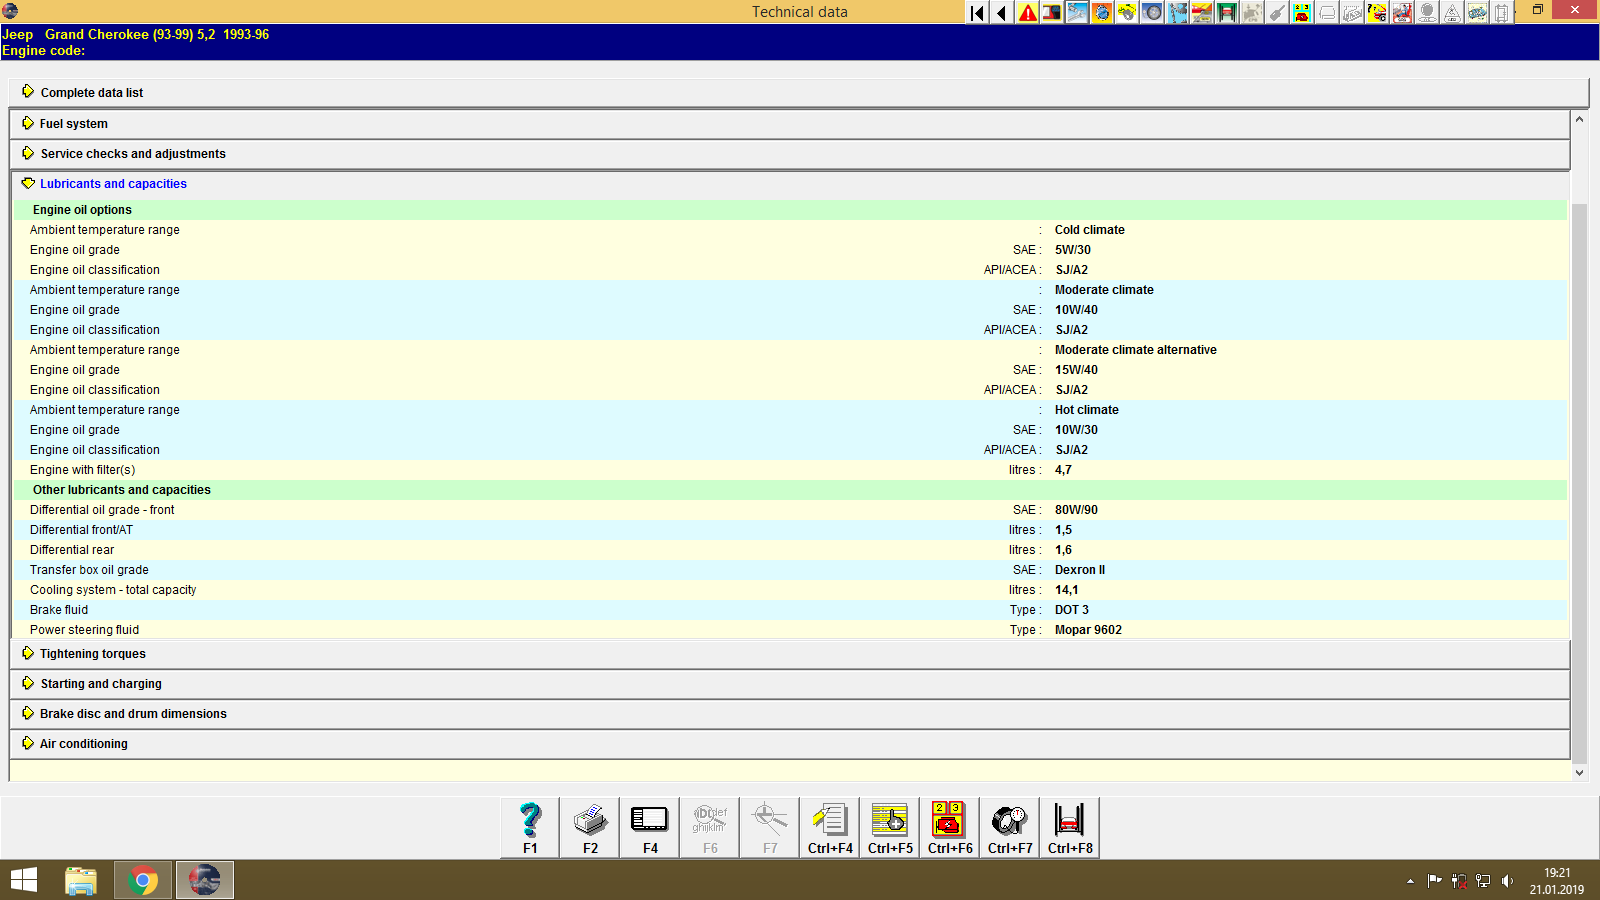1600x900 pixels.
Task: Click the Ctrl+F7 gauges icon
Action: [x=1008, y=820]
